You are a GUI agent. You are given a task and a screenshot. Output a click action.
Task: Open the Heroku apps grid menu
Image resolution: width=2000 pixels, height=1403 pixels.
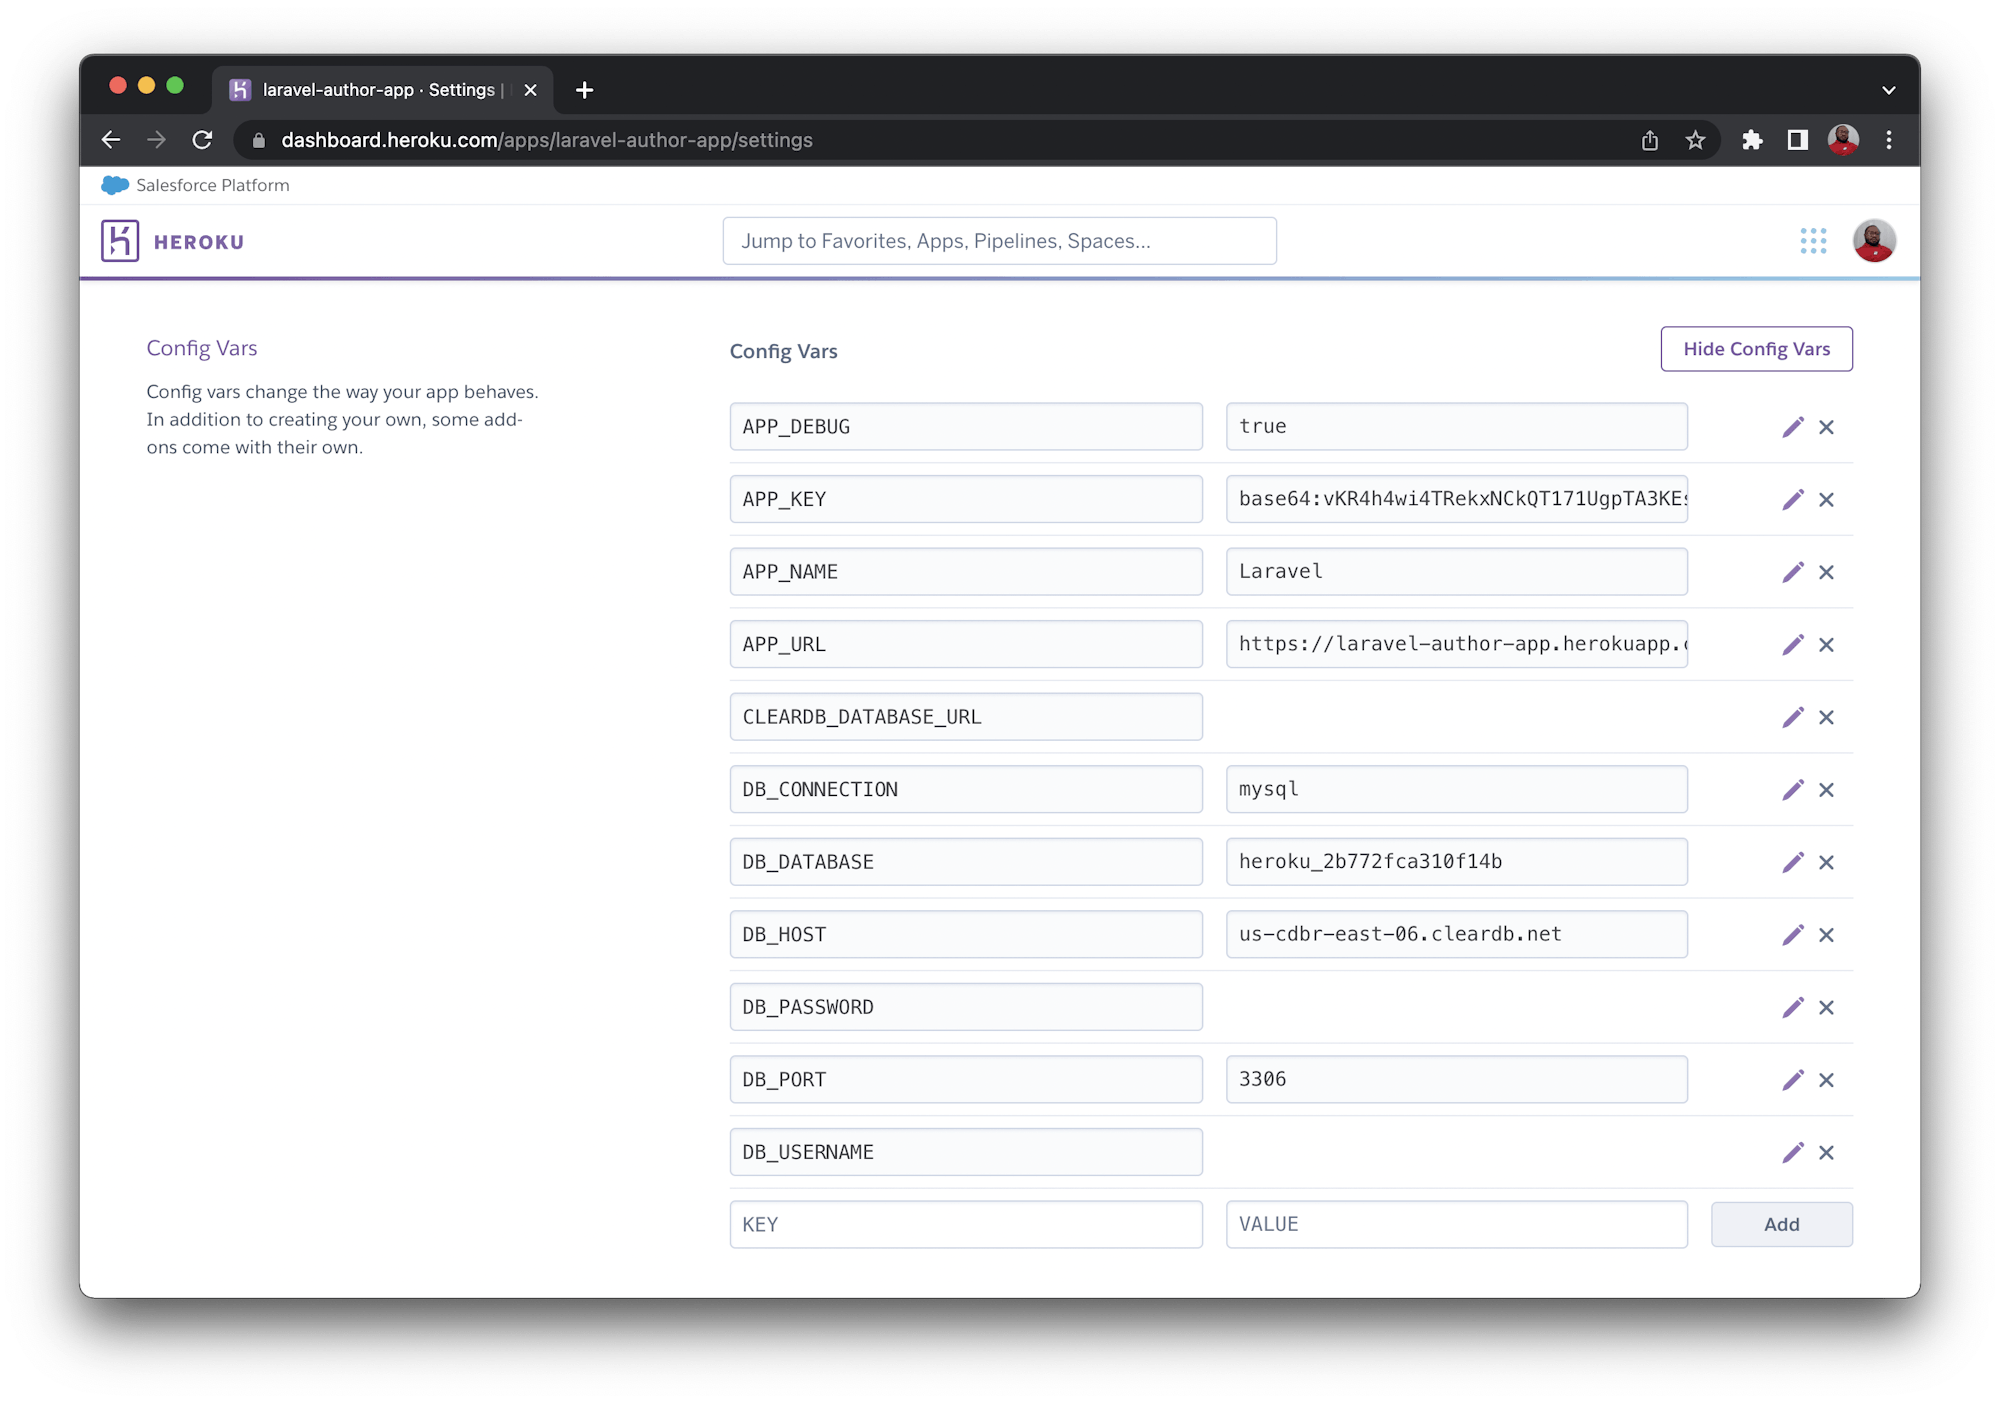pos(1813,241)
